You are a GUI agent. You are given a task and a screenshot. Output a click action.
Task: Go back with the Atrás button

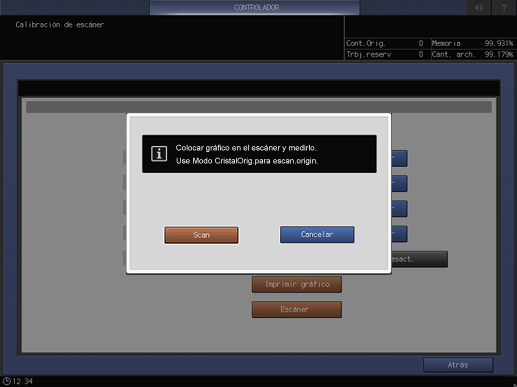pos(458,365)
